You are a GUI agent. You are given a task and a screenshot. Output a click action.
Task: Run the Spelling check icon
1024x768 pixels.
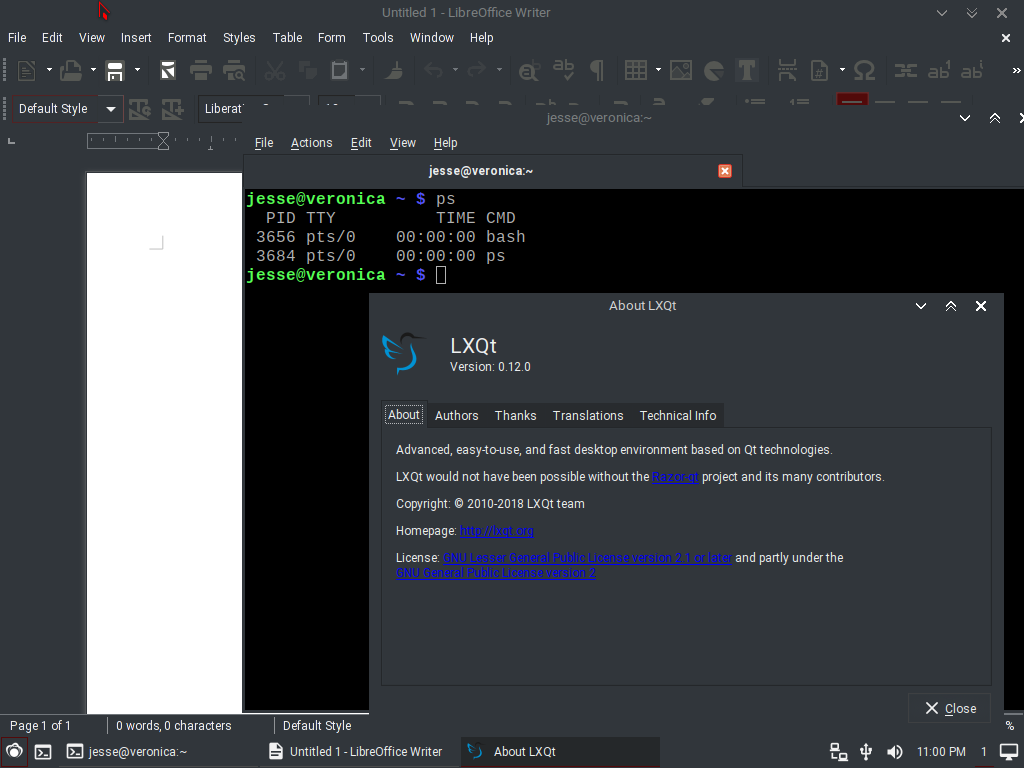pos(563,70)
